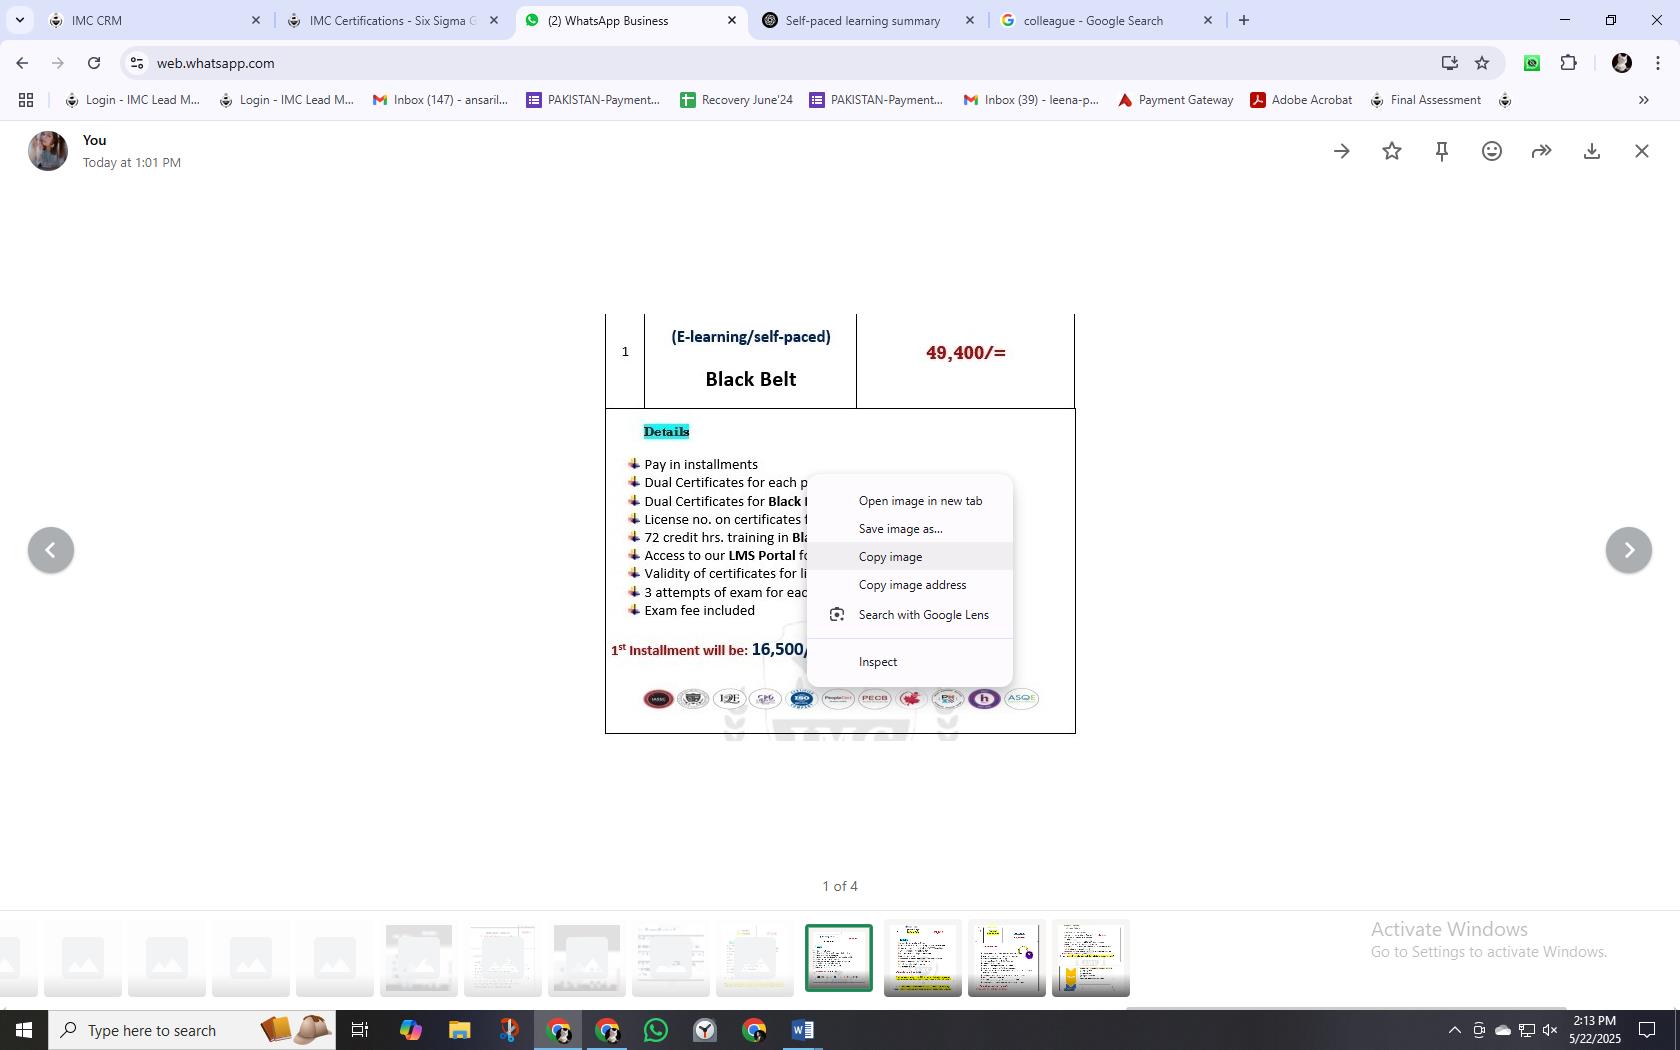Go to the previous media item

(x=51, y=550)
